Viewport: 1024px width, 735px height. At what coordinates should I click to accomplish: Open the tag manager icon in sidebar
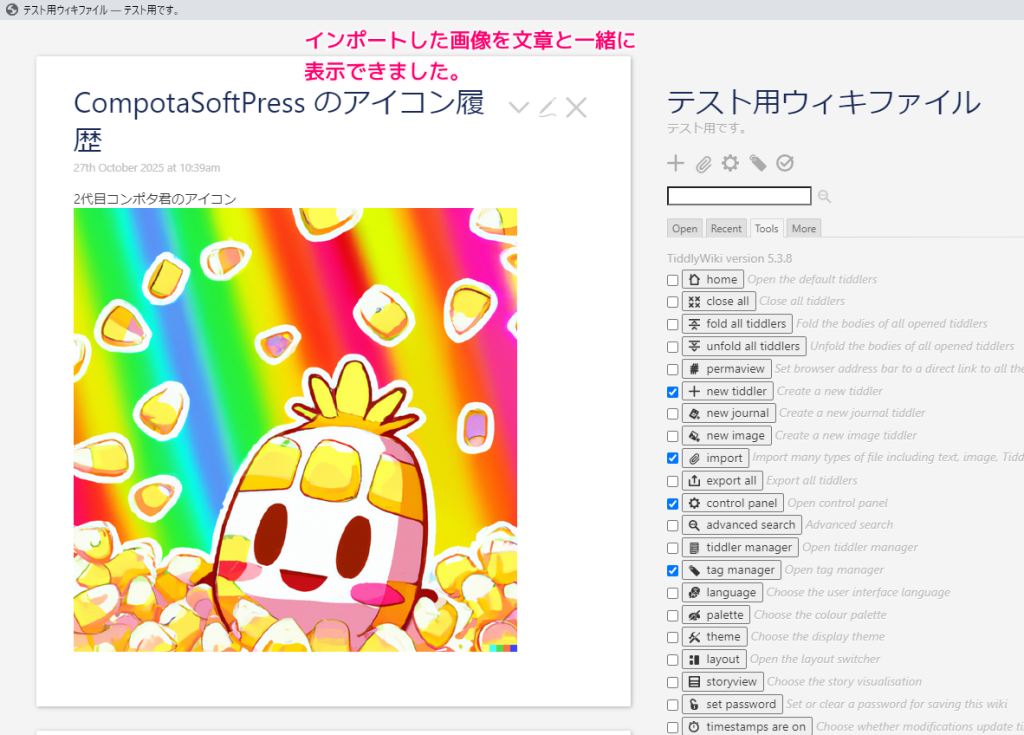[757, 163]
